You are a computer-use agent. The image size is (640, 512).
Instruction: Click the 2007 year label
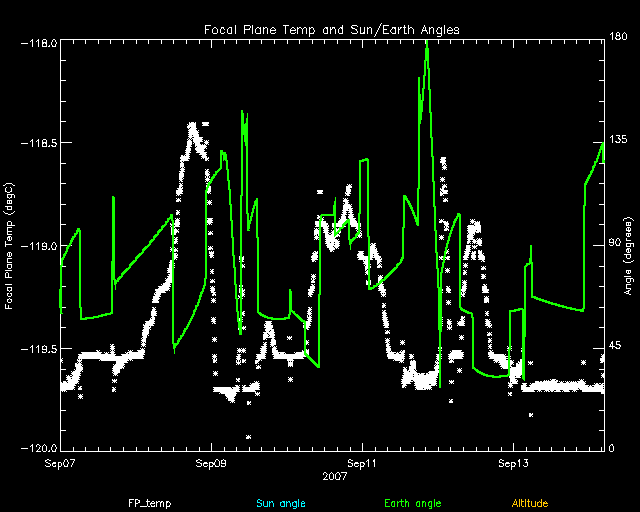(x=335, y=476)
